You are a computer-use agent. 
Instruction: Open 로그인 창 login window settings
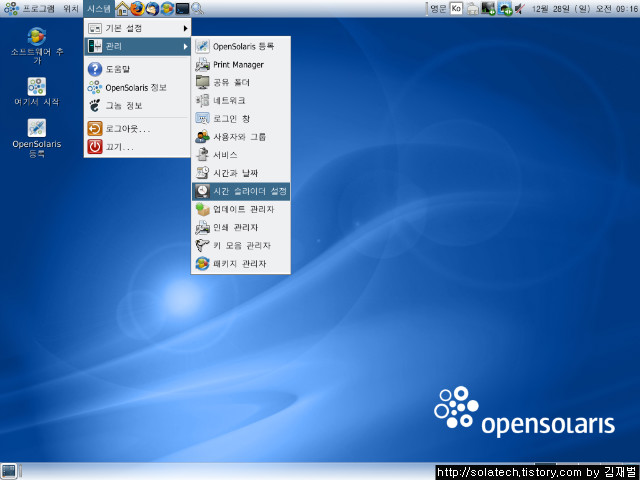(241, 119)
